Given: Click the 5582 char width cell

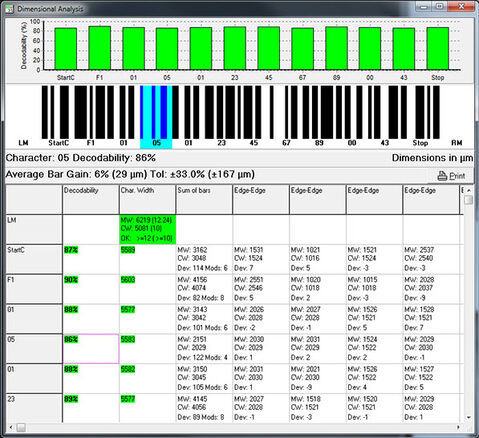Looking at the screenshot, I should (x=147, y=378).
